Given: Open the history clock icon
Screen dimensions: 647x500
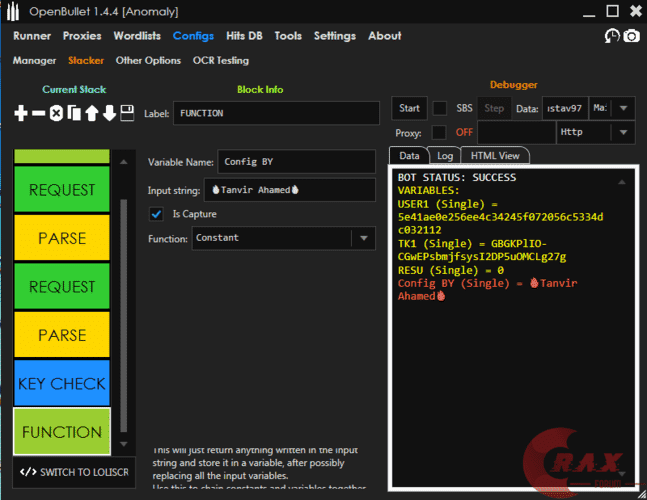Looking at the screenshot, I should pos(612,36).
